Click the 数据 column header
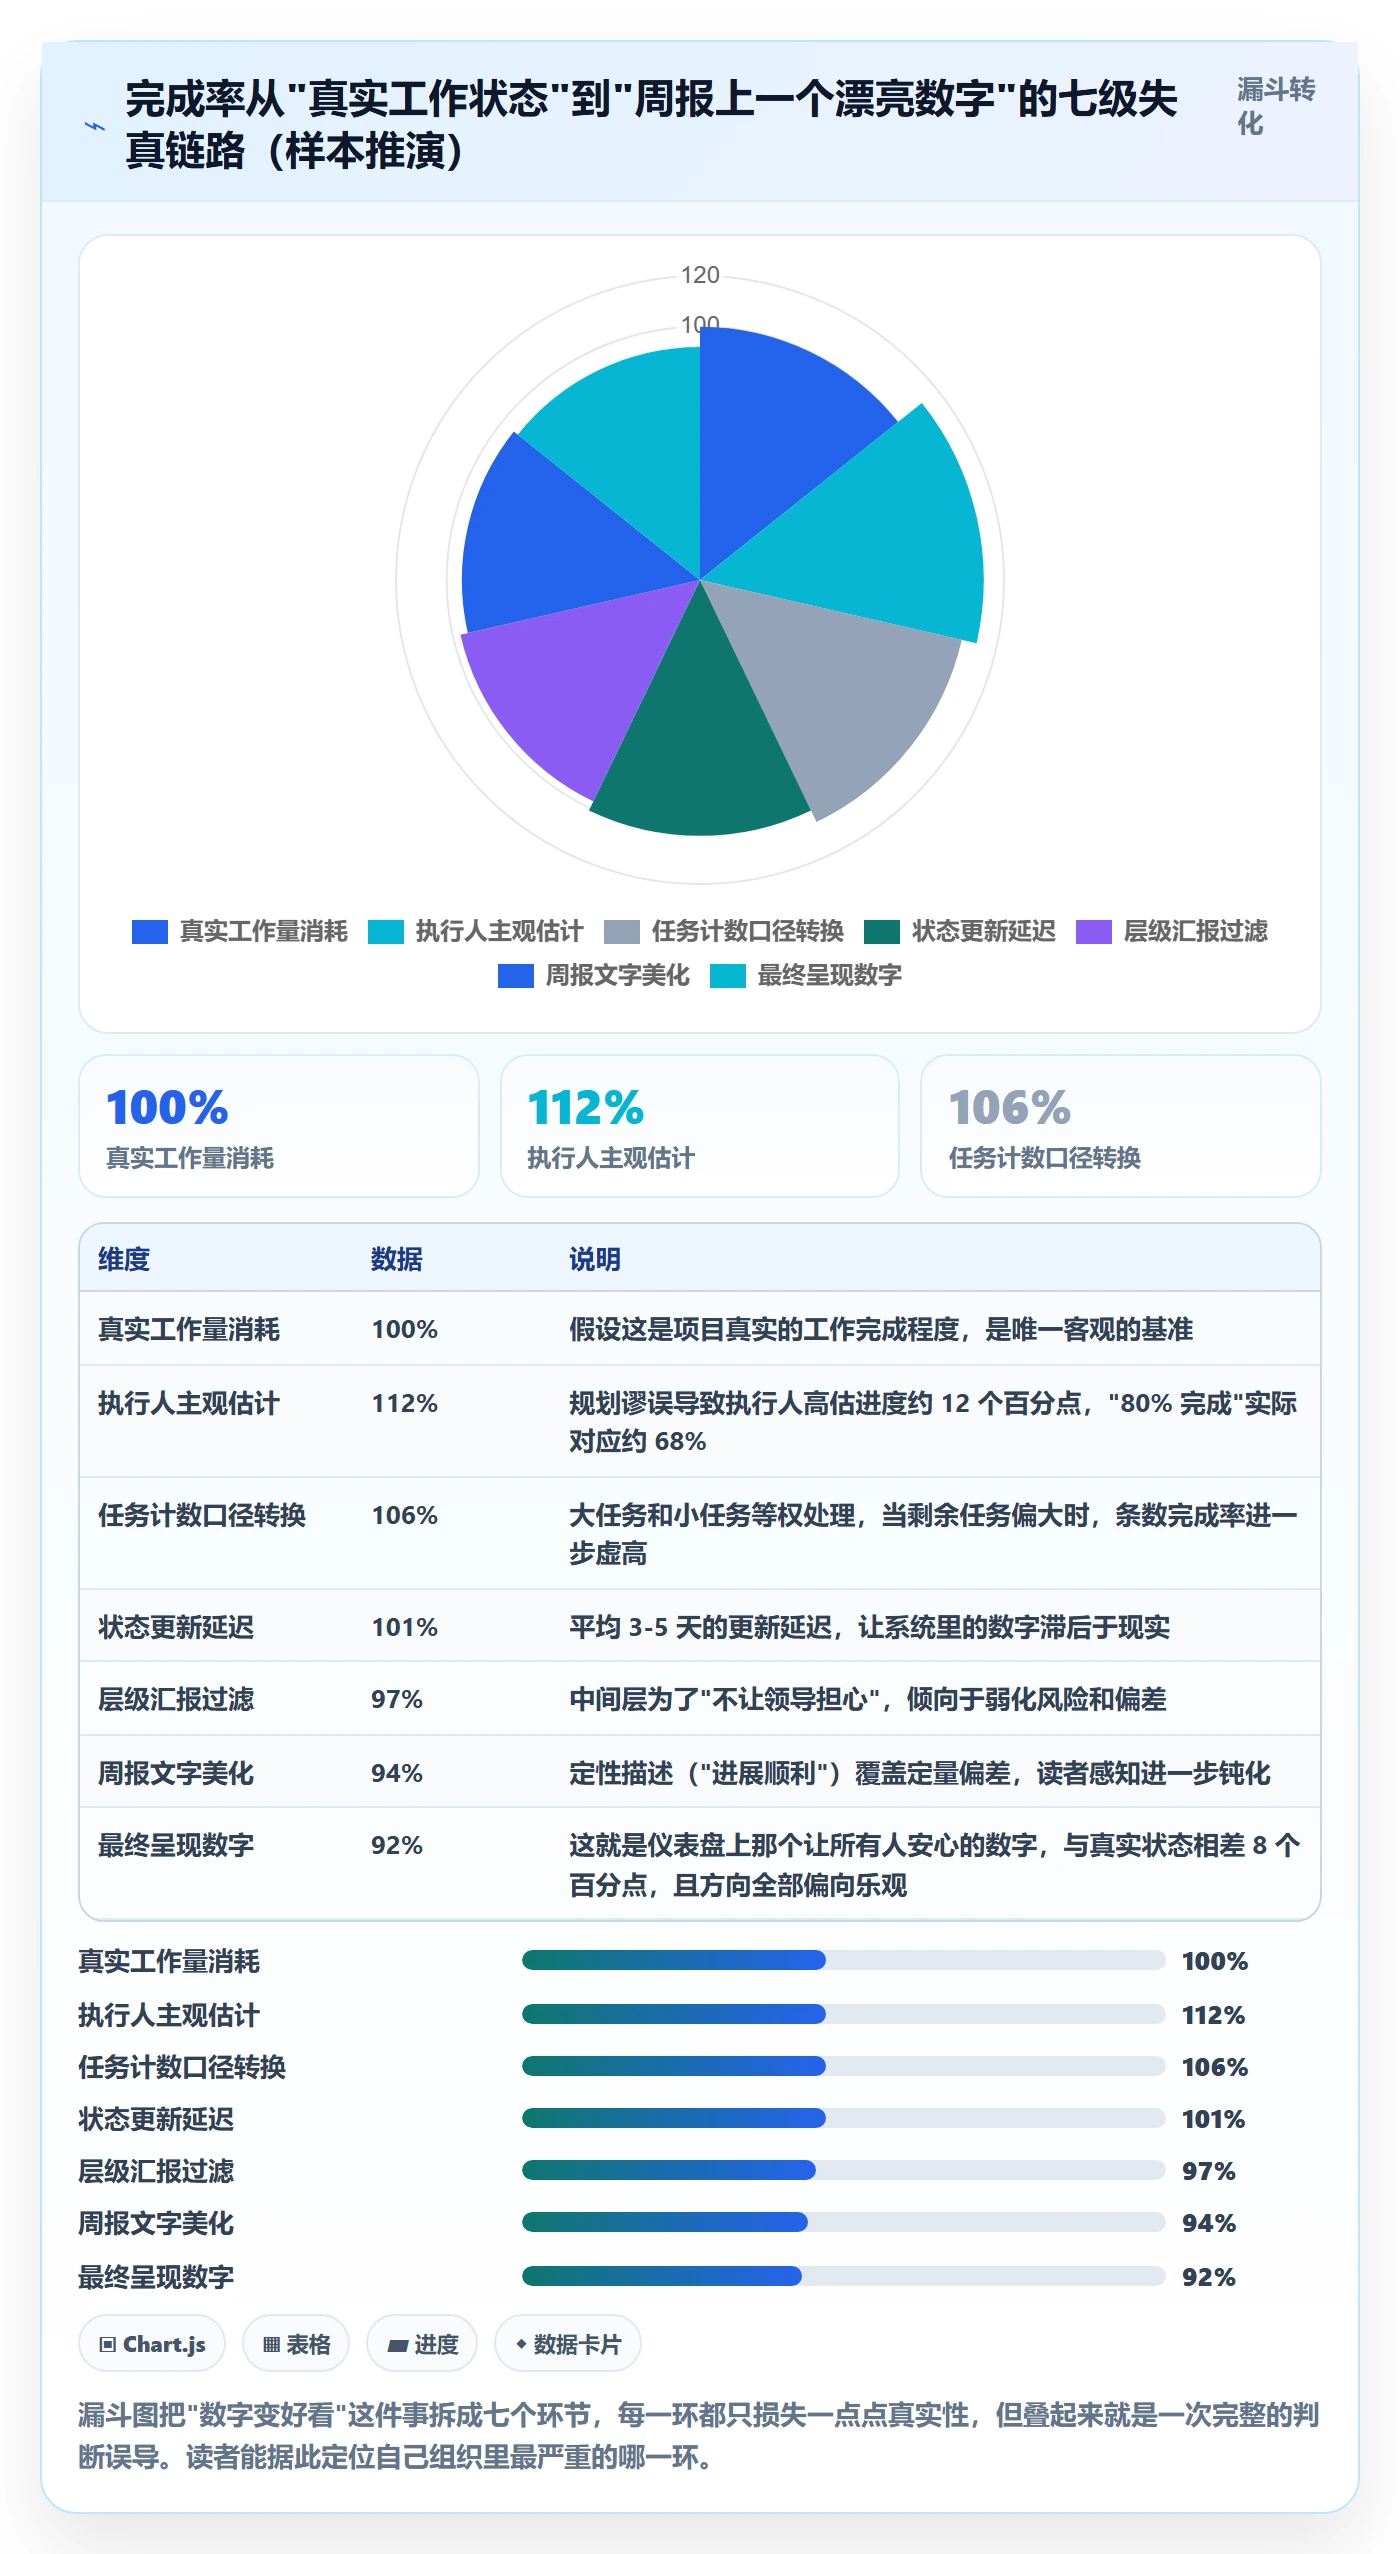This screenshot has width=1400, height=2554. point(397,1259)
